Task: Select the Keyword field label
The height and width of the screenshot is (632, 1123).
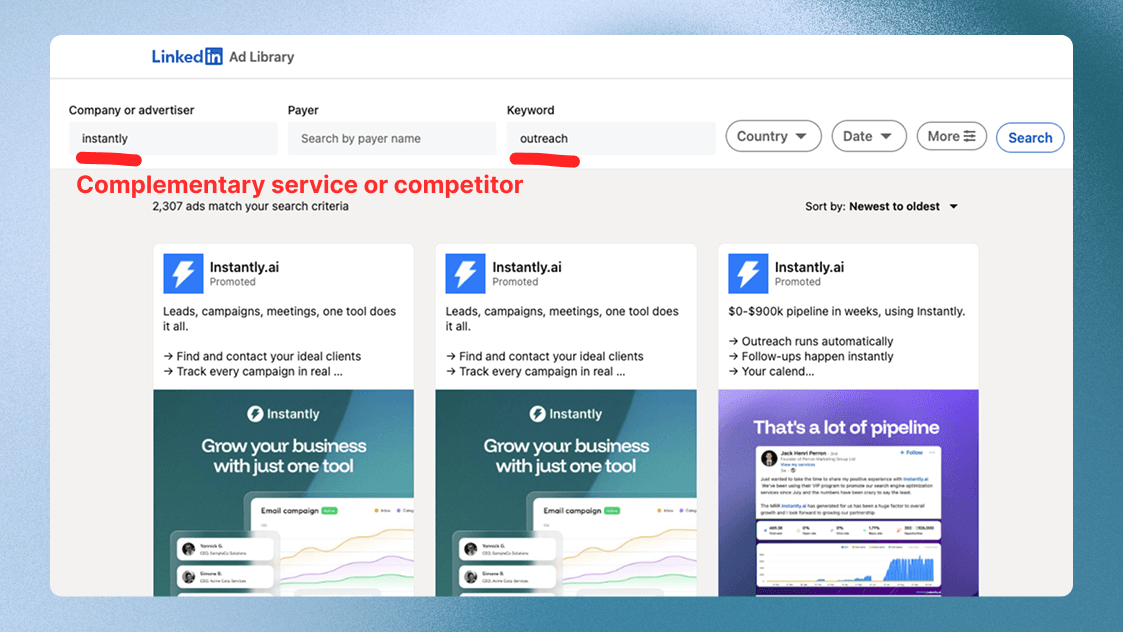Action: pos(531,110)
